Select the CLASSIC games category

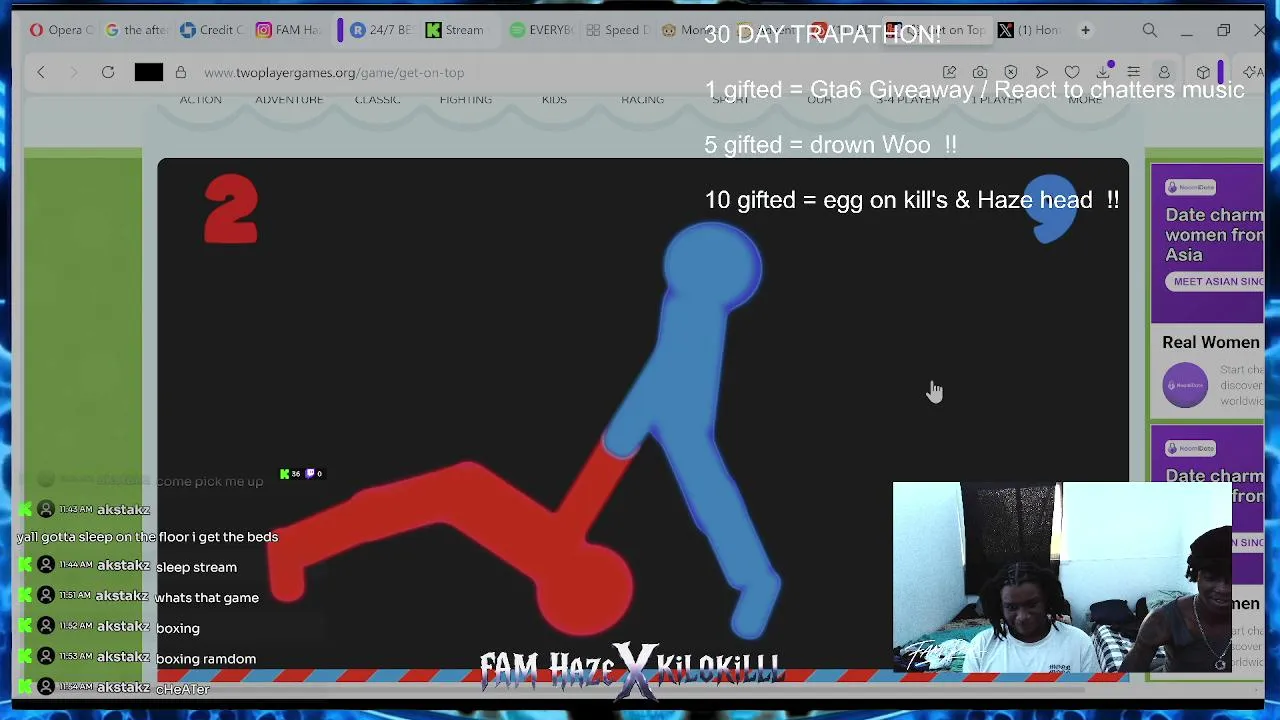(x=377, y=100)
